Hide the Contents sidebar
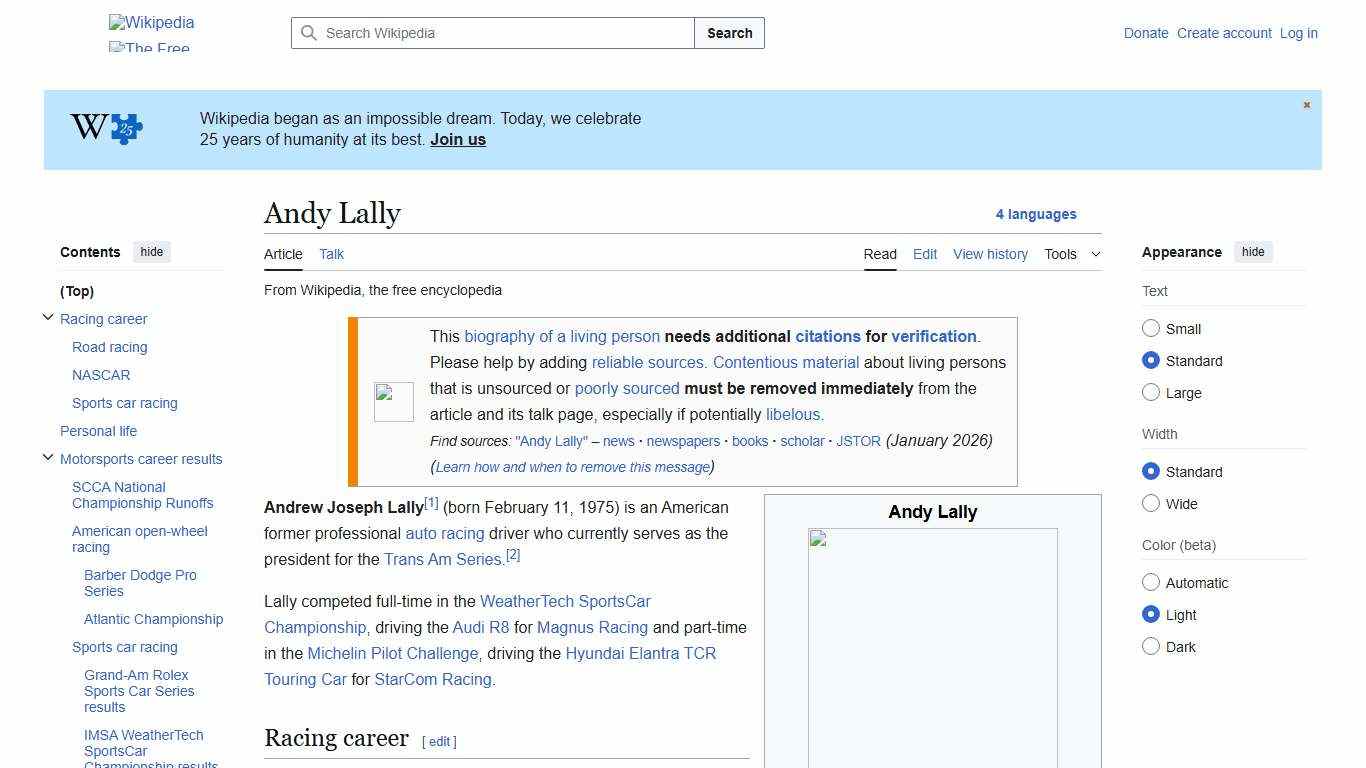 pyautogui.click(x=151, y=252)
